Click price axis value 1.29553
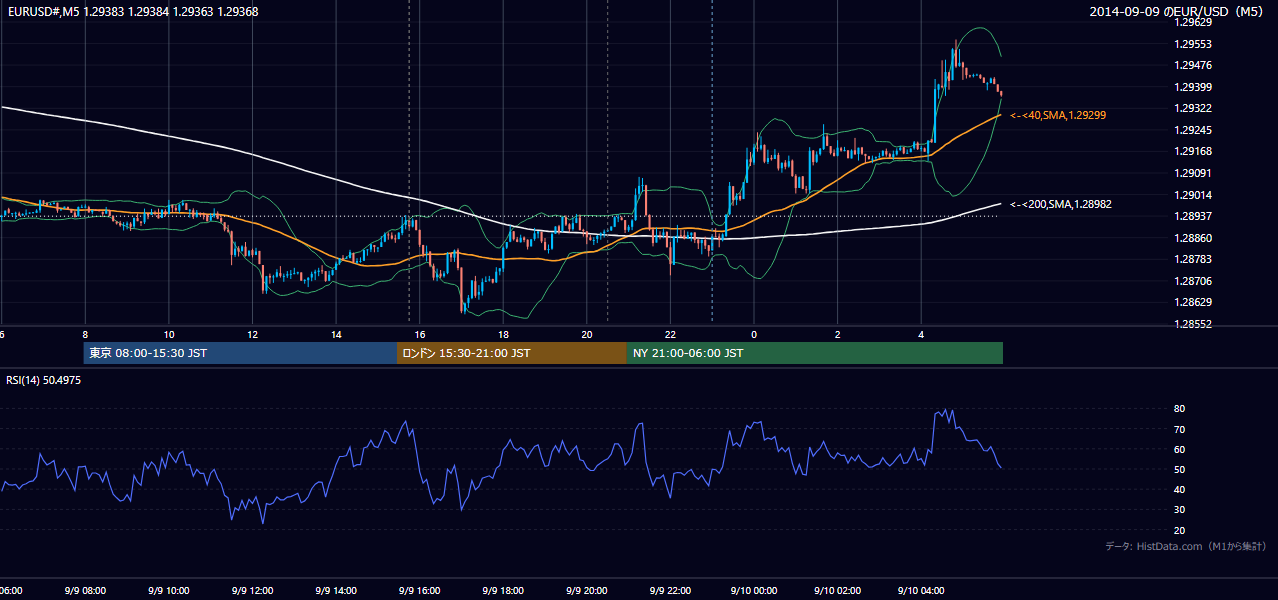The width and height of the screenshot is (1278, 600). (1192, 44)
